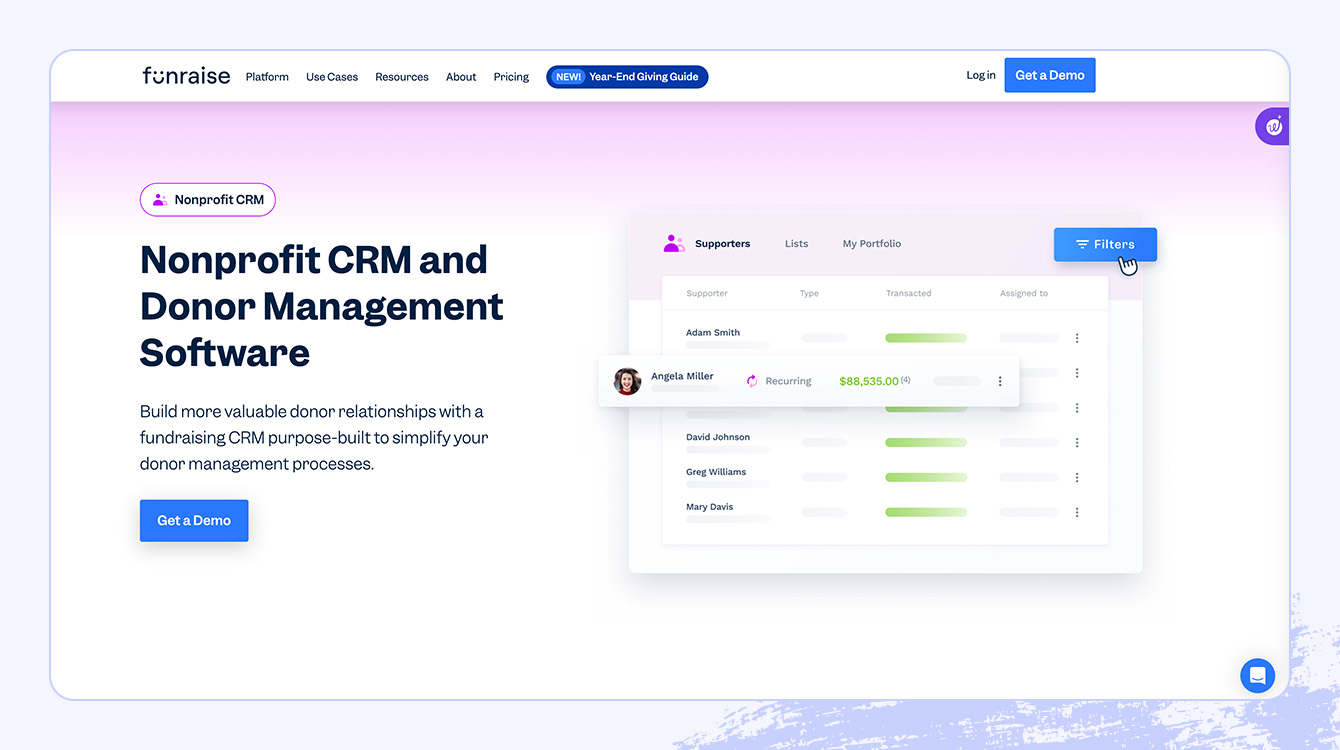Open the Greg Williams row options menu
1340x750 pixels.
click(x=1077, y=478)
